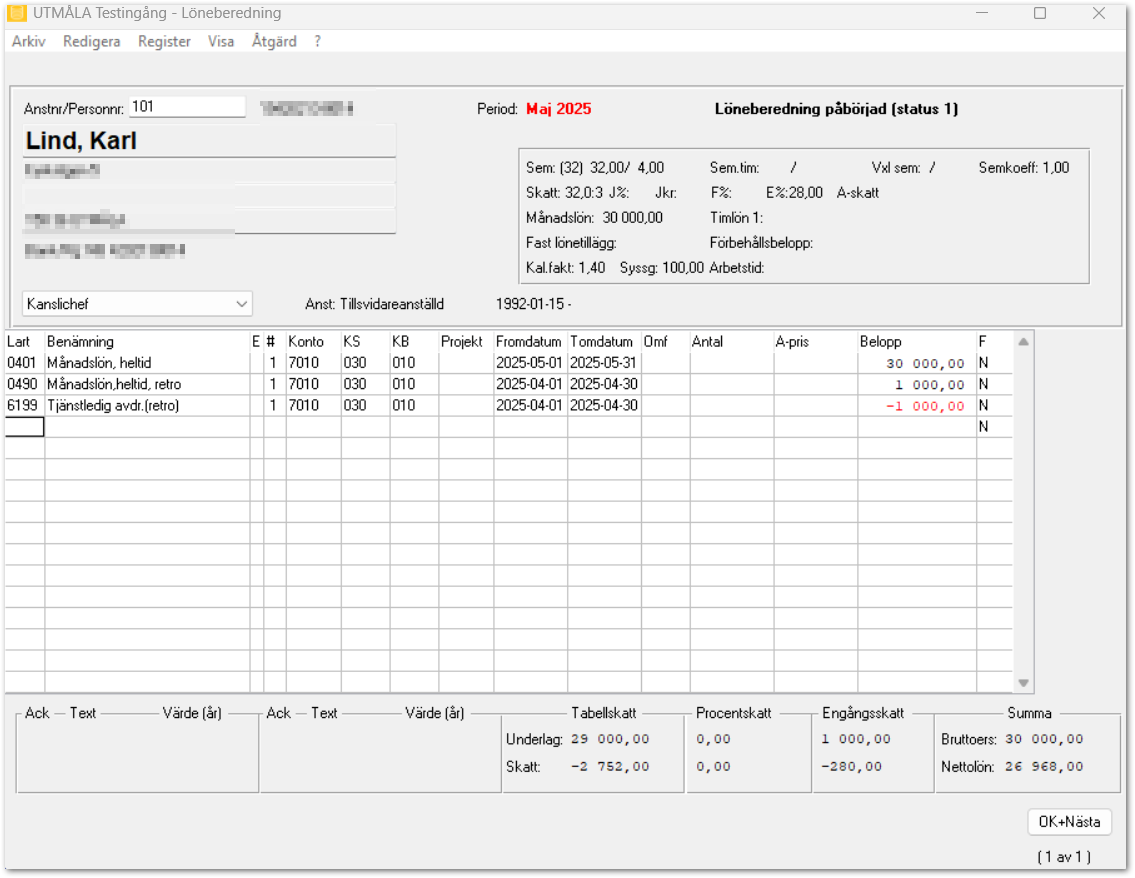Click Tomdatum 2025-05-31
Image resolution: width=1135 pixels, height=878 pixels.
(x=602, y=363)
